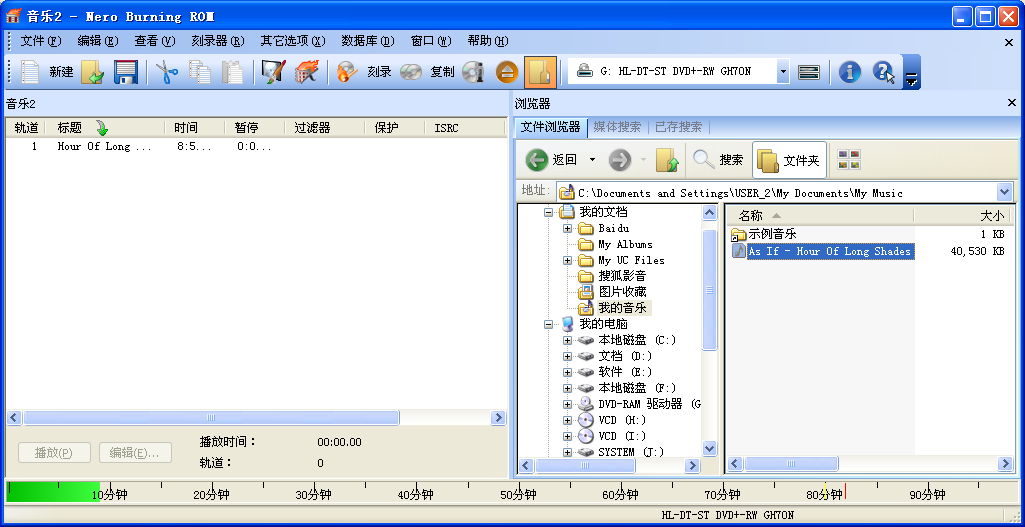Click the 刻录 (Burn) button

pyautogui.click(x=379, y=72)
